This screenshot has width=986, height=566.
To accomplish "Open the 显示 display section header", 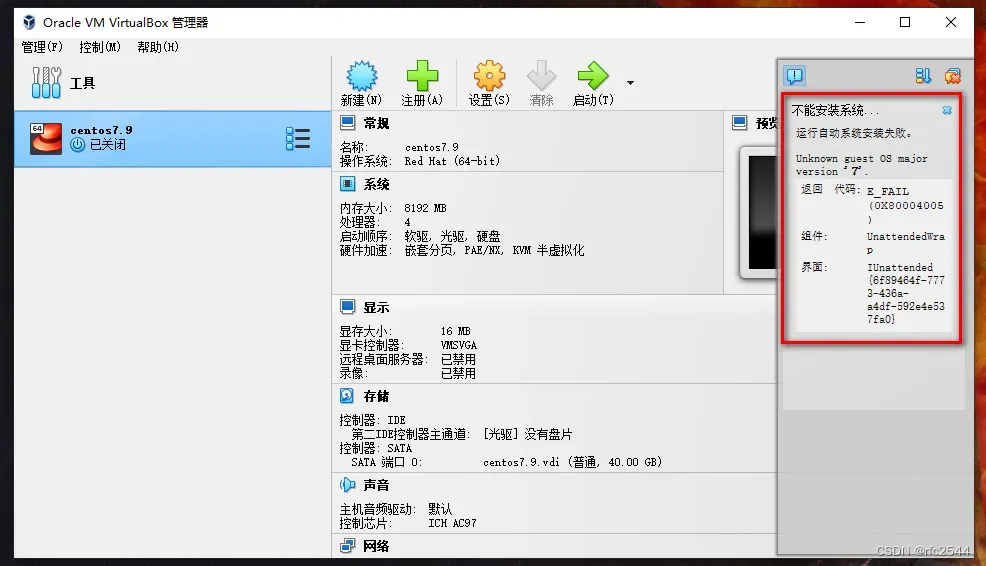I will [376, 308].
